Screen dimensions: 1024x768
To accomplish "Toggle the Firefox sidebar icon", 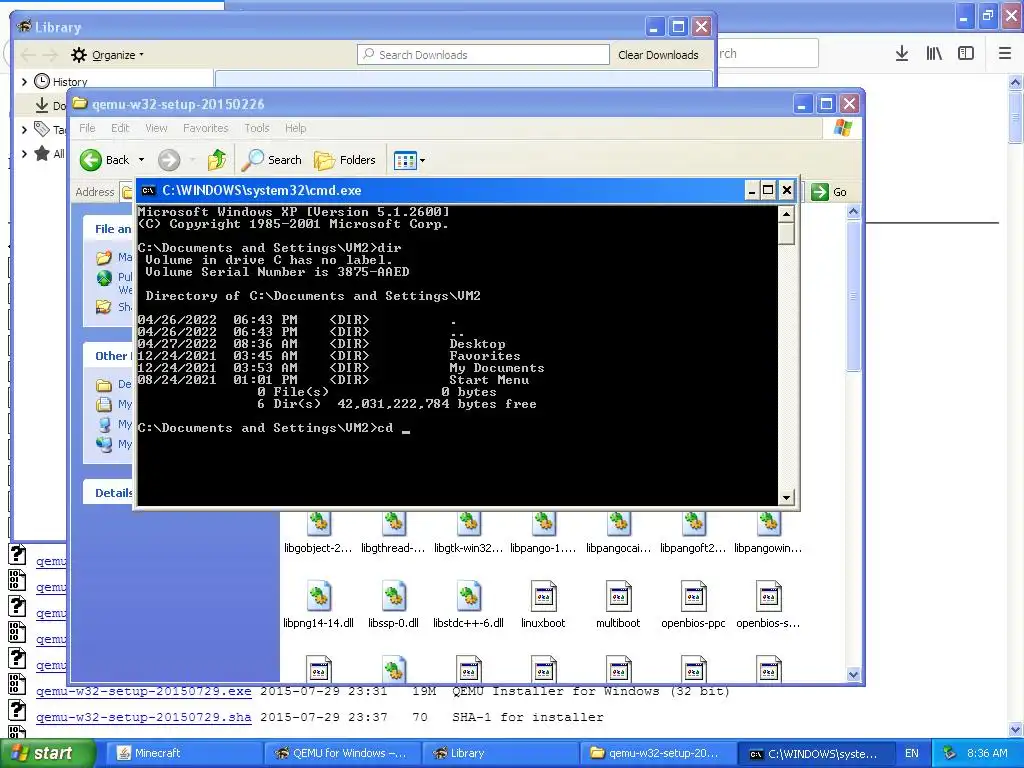I will coord(966,54).
